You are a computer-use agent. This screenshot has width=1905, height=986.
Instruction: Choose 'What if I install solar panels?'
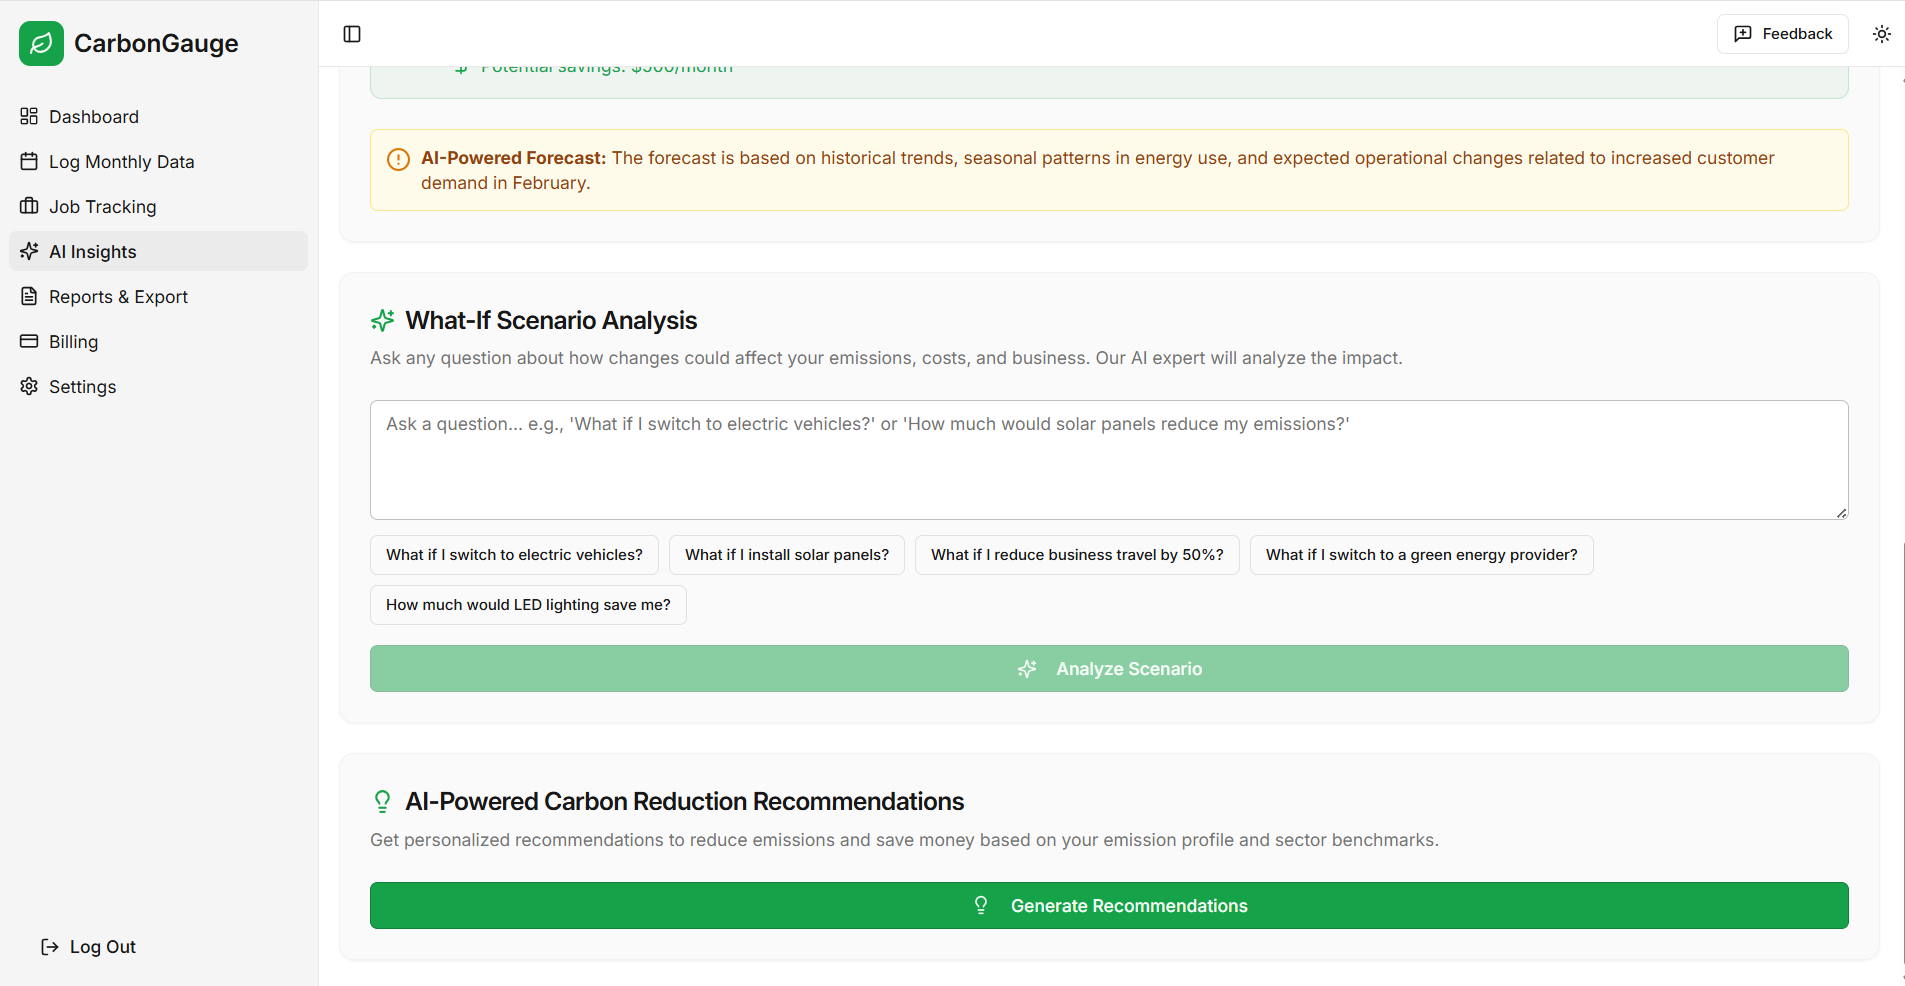click(787, 555)
